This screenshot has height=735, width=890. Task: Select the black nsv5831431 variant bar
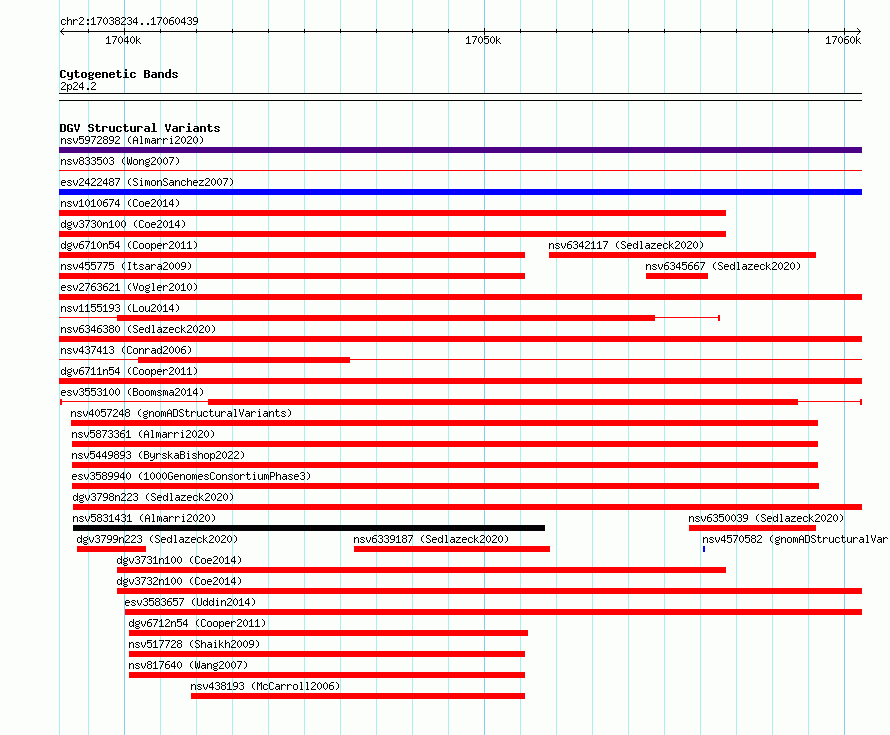pyautogui.click(x=309, y=528)
